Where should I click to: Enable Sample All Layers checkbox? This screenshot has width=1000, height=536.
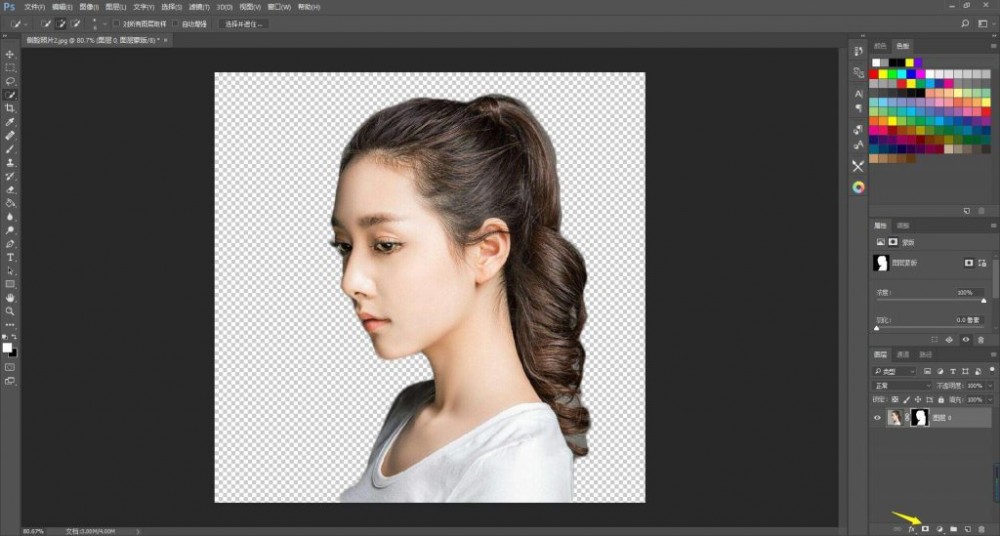[115, 23]
